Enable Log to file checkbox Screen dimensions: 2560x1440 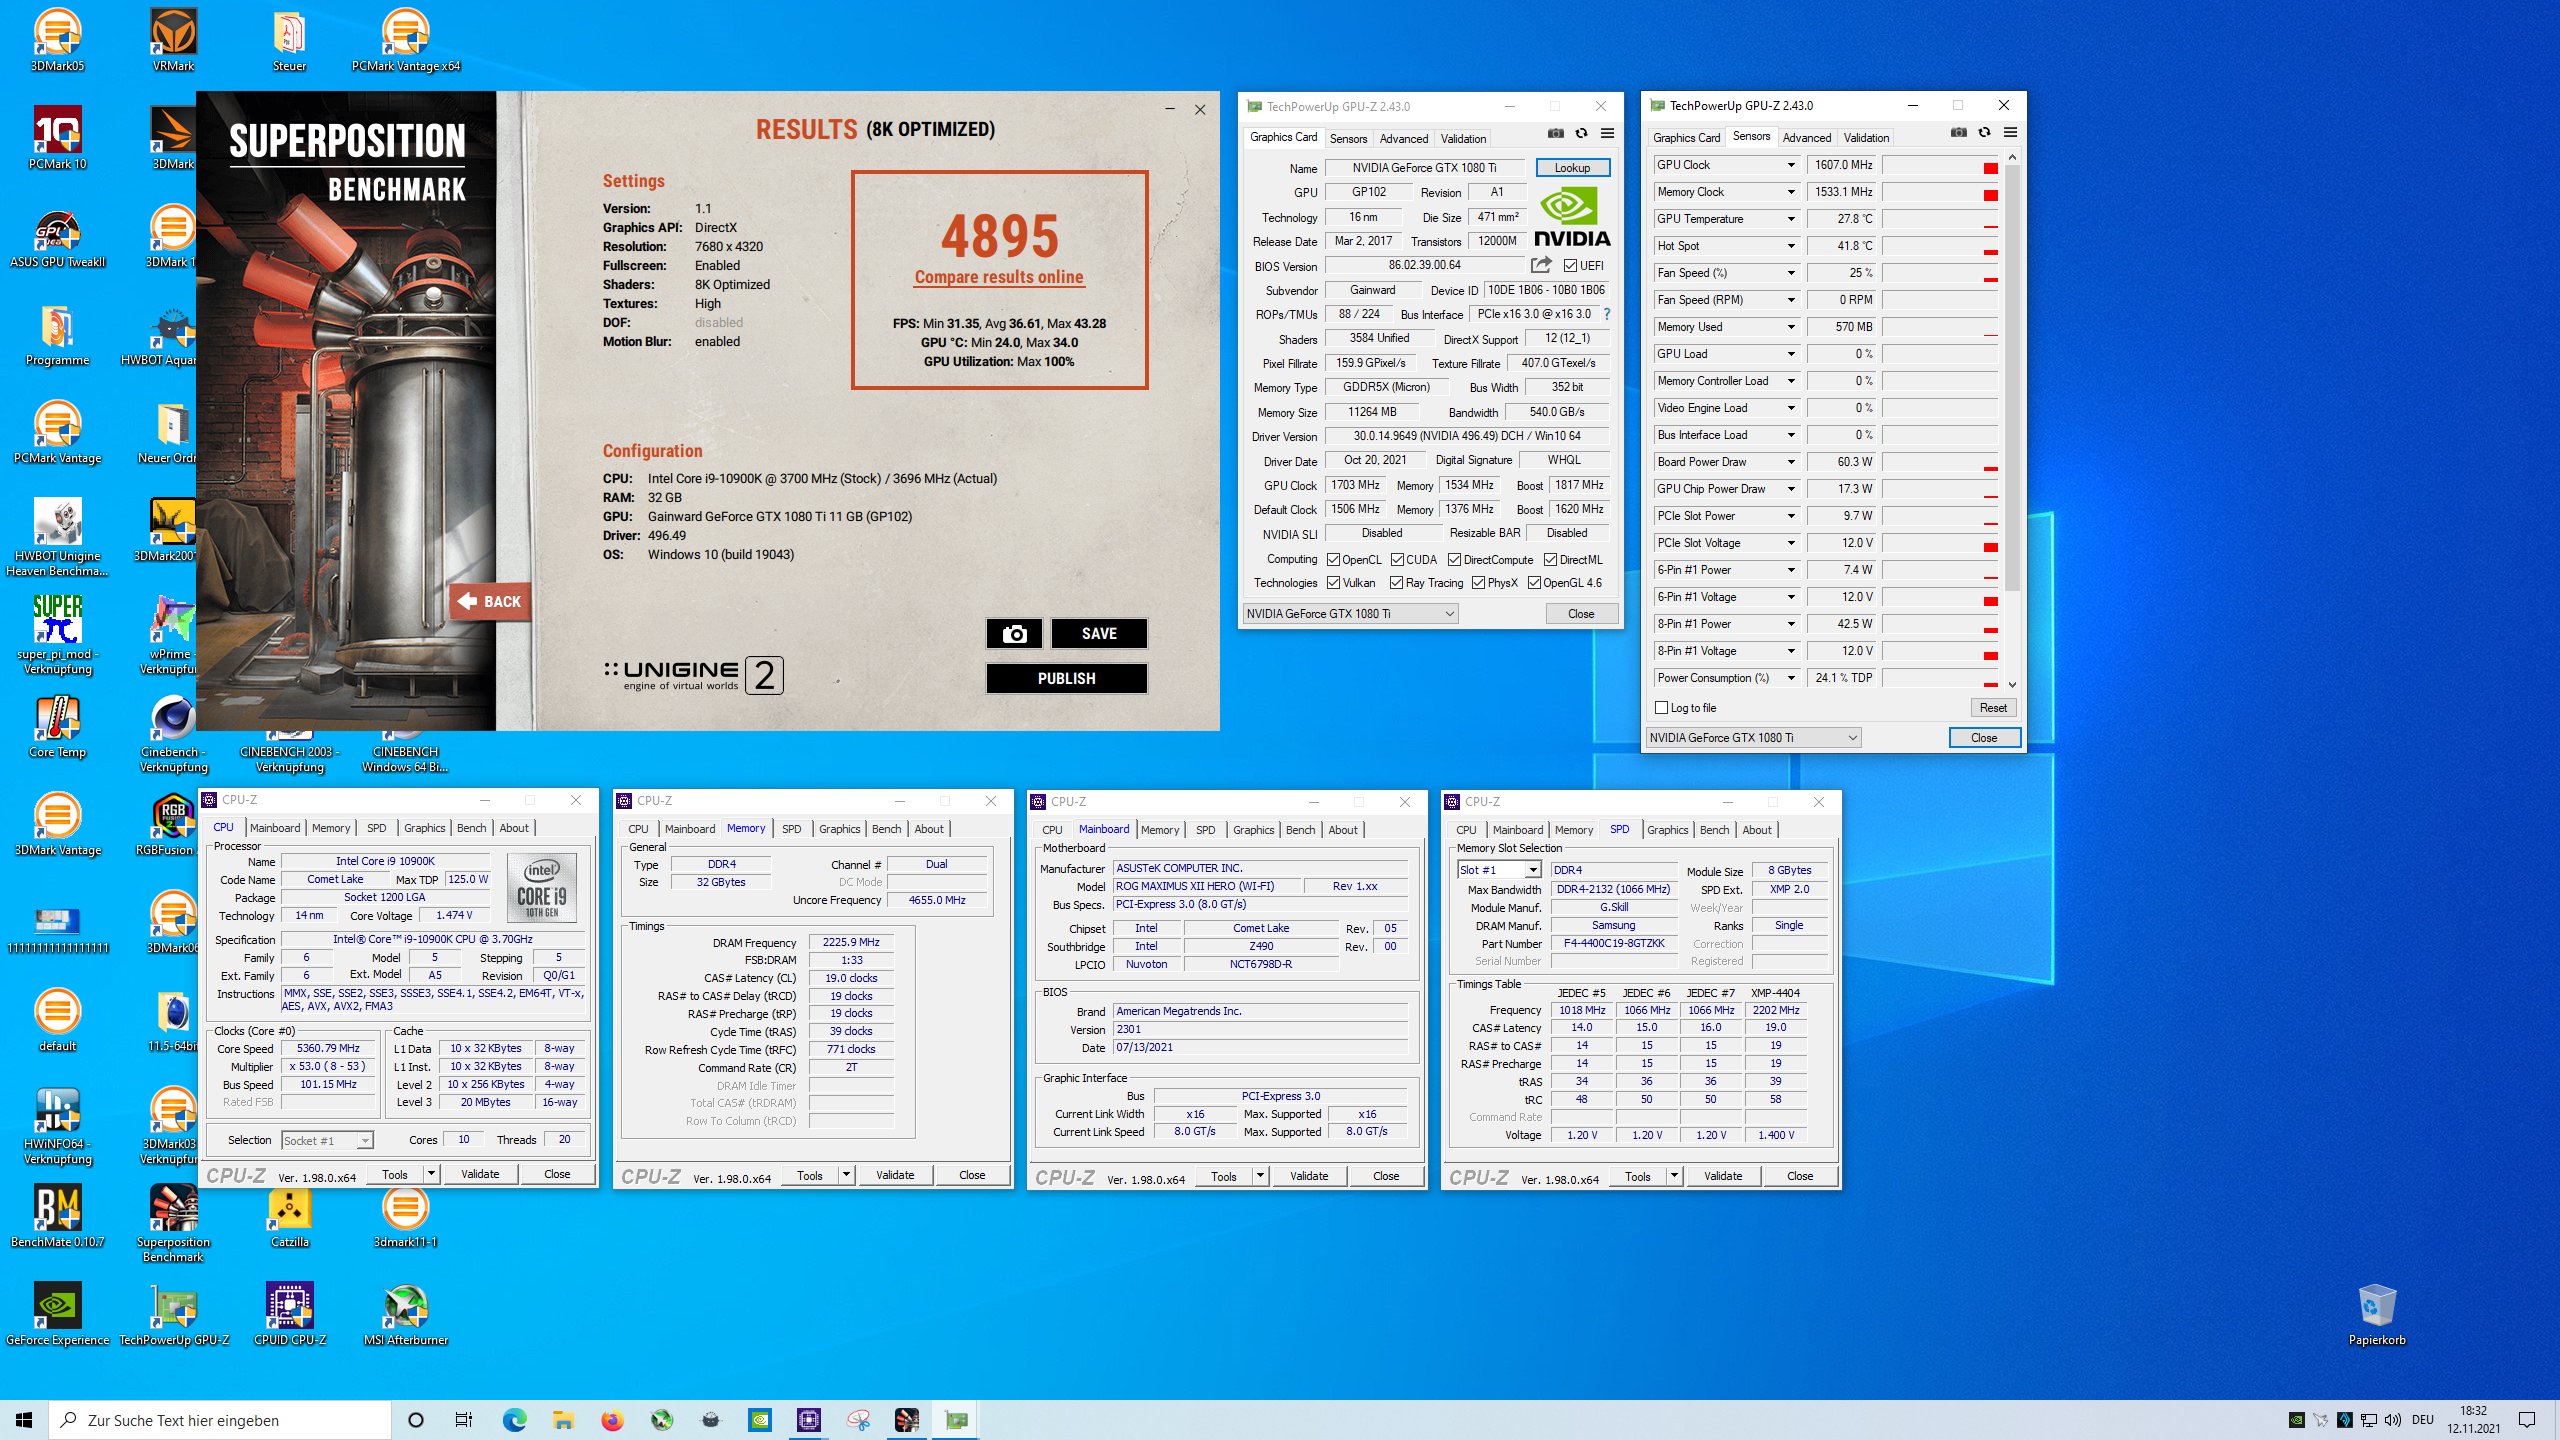(x=1662, y=708)
